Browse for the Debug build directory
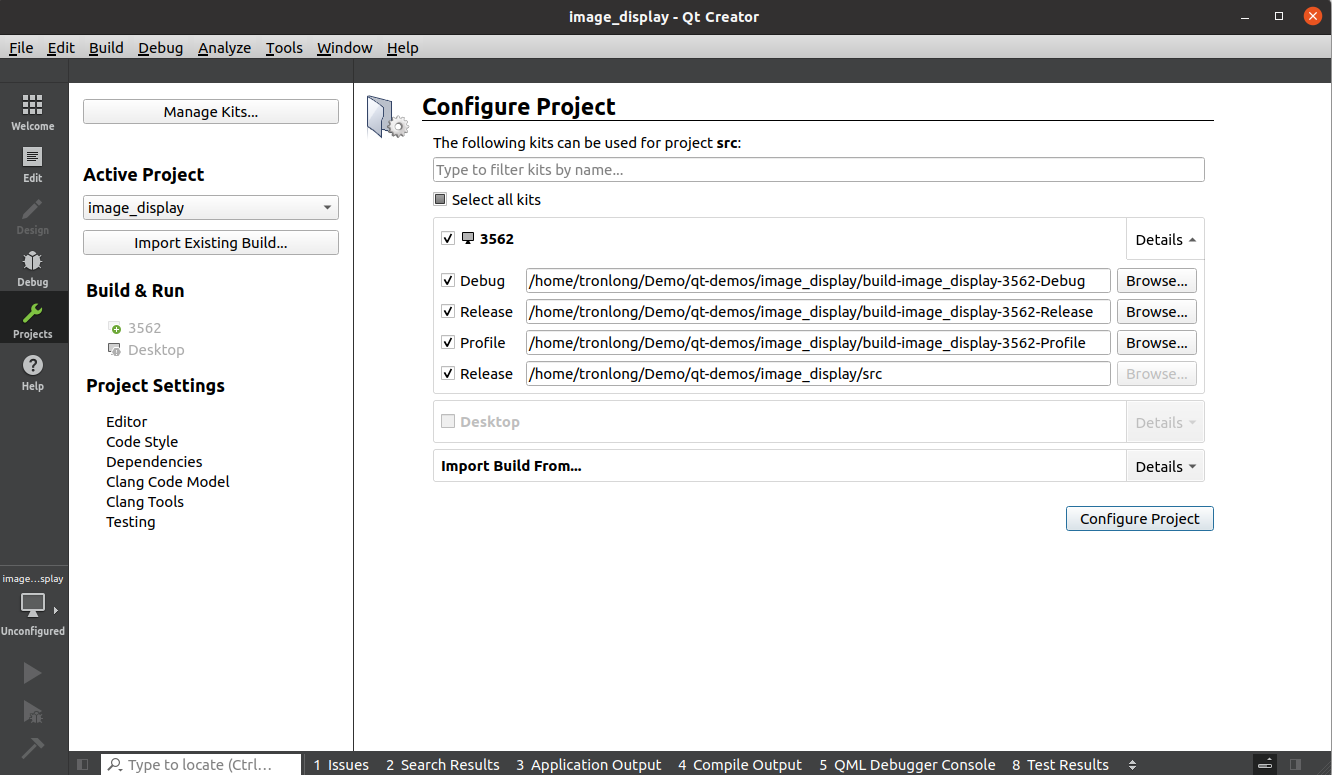This screenshot has height=775, width=1332. click(1157, 281)
